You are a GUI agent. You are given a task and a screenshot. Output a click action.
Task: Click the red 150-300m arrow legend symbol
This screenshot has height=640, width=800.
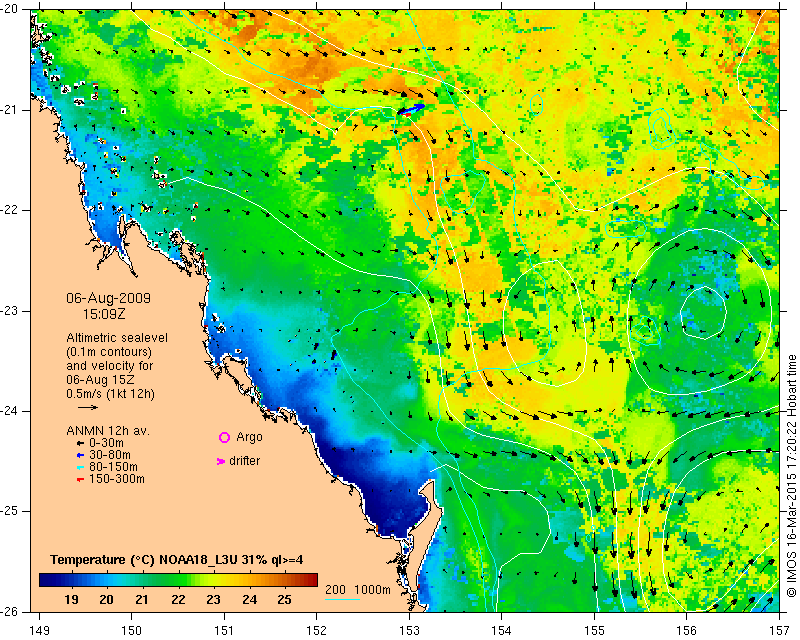80,479
